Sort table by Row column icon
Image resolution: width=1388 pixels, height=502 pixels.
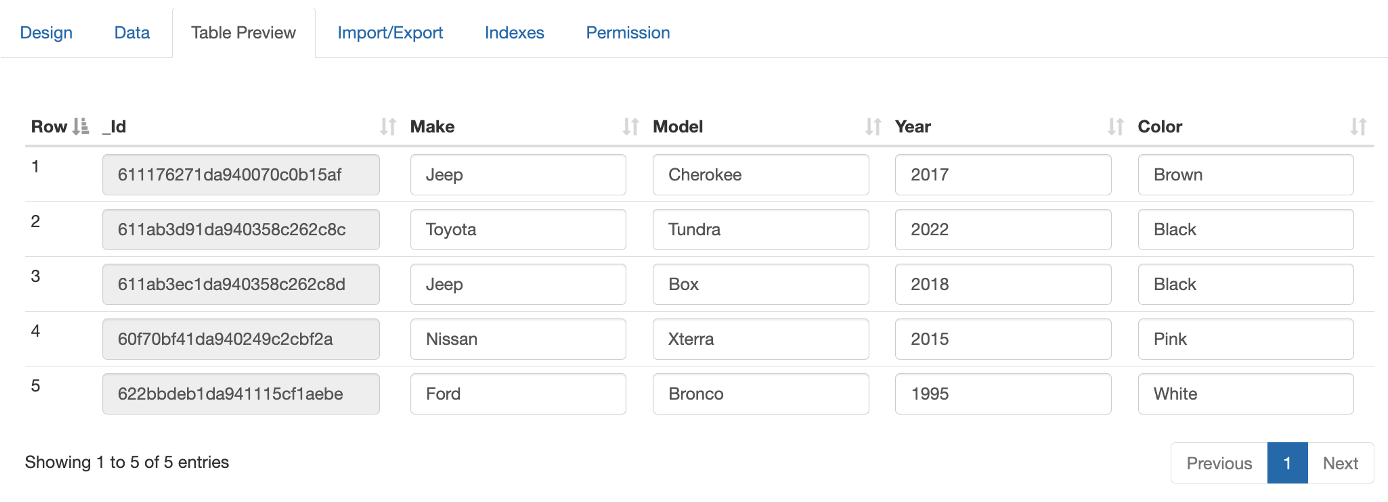82,127
